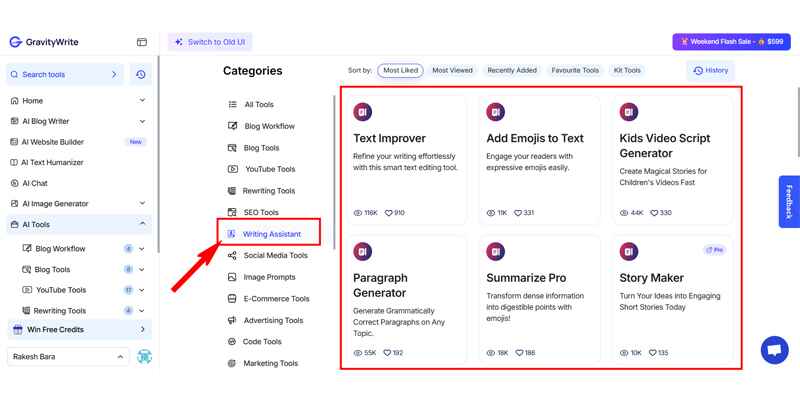800x400 pixels.
Task: Click the Summarize Pro card icon
Action: (495, 252)
